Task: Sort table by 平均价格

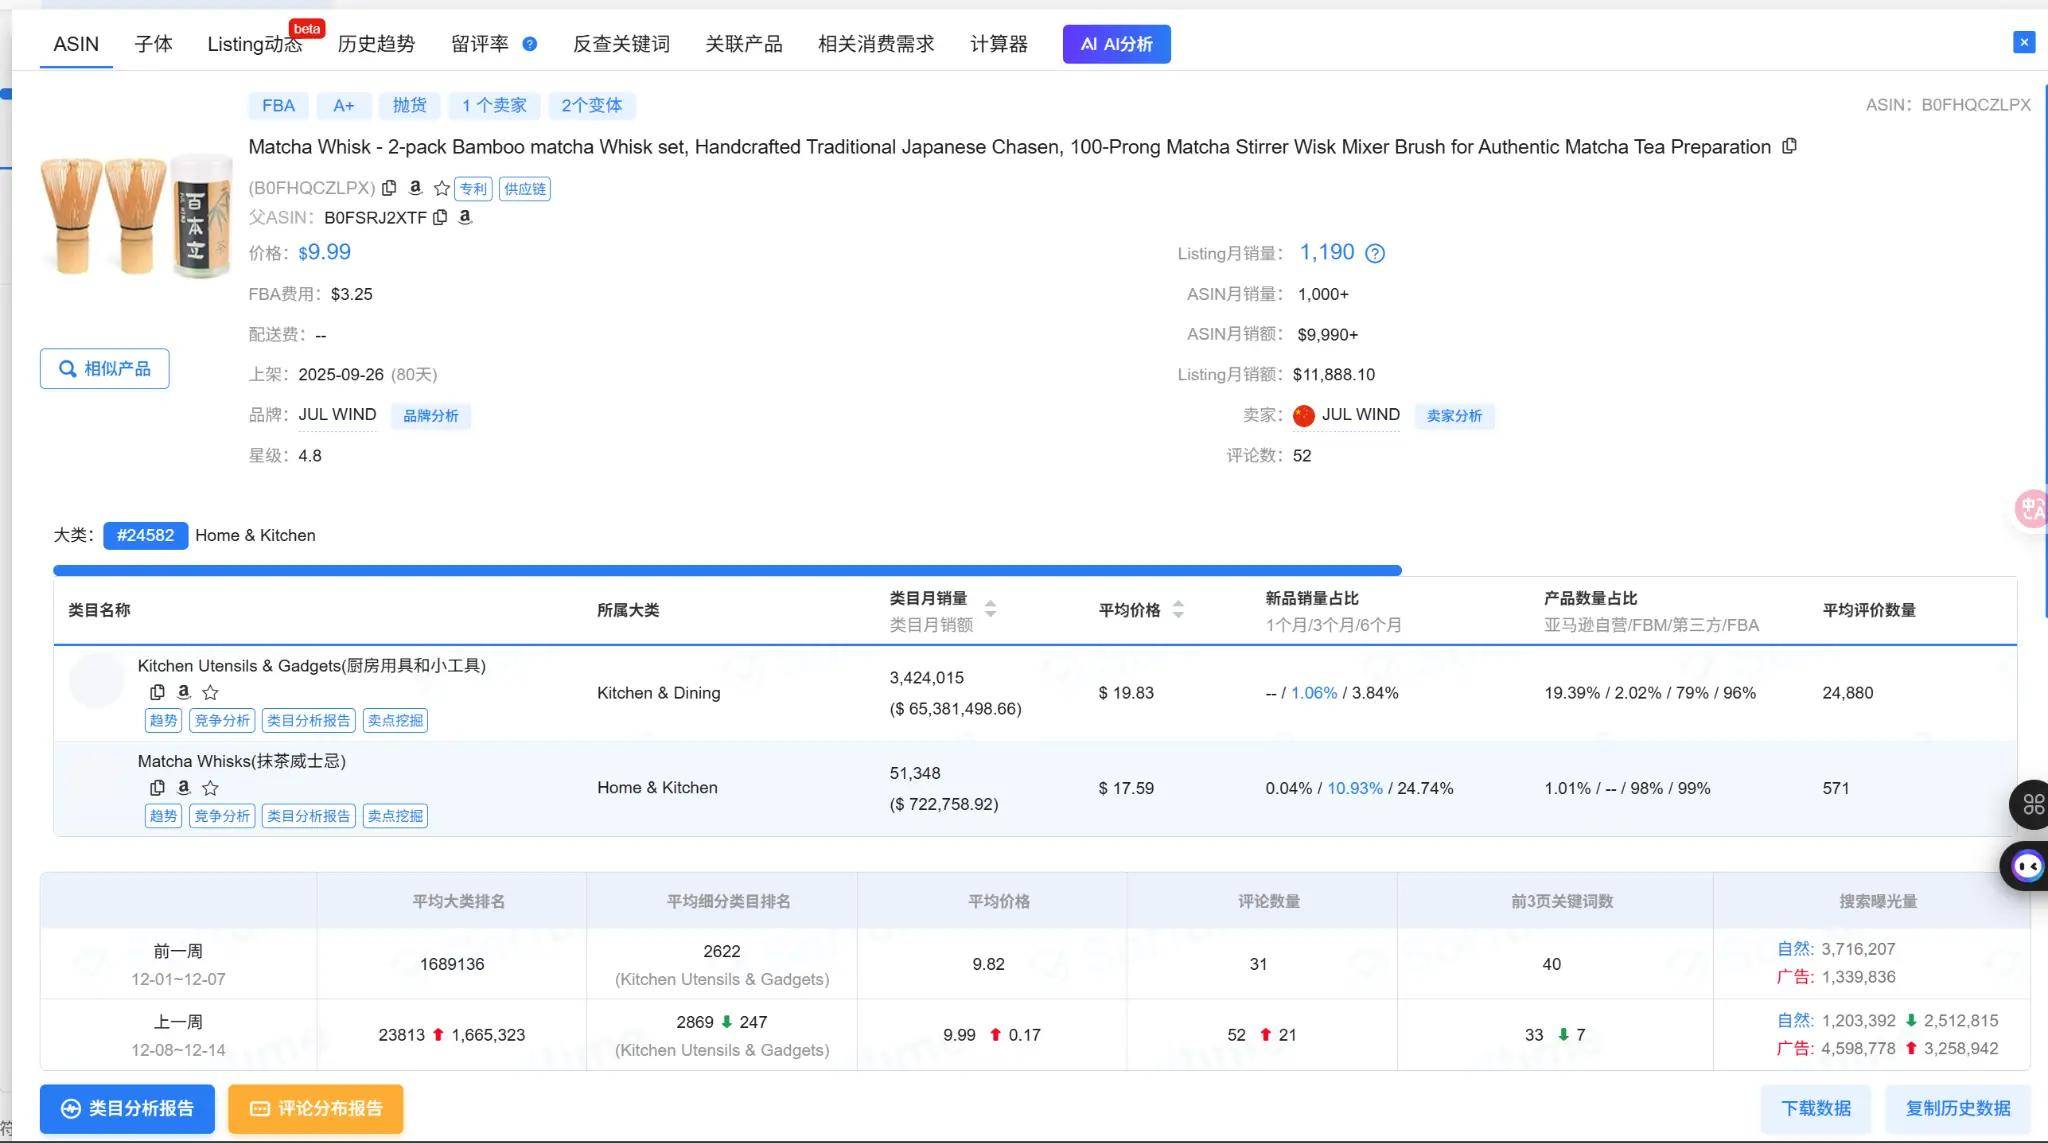Action: point(1178,609)
